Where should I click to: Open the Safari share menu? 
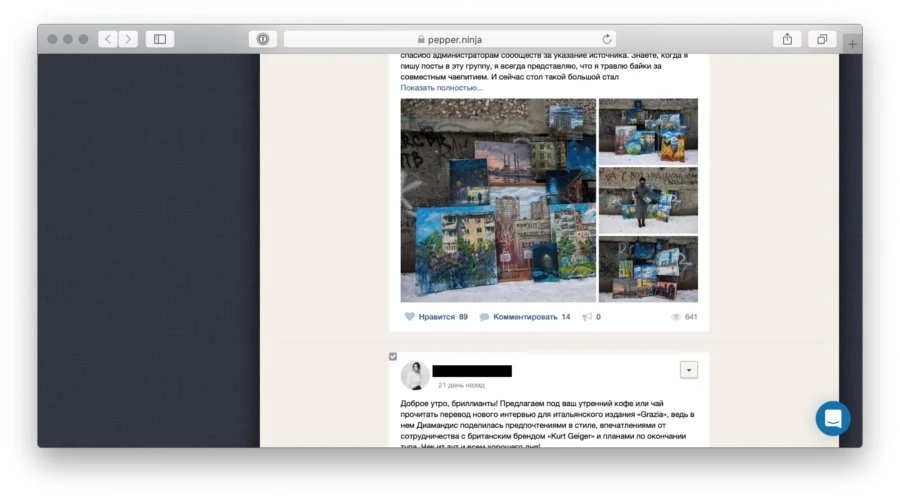point(788,39)
